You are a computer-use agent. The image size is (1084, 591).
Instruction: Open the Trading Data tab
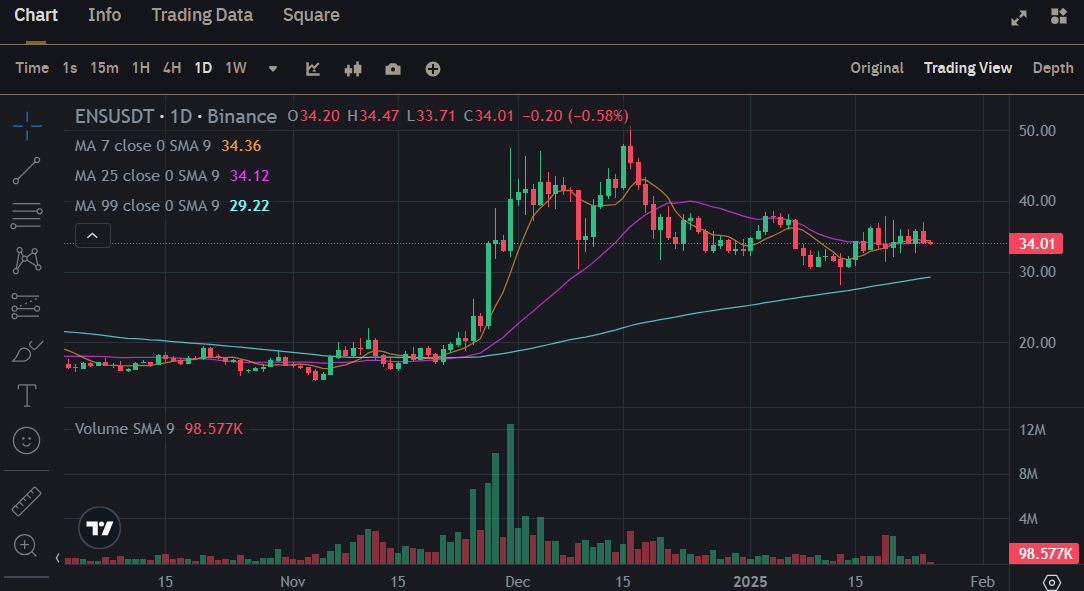pyautogui.click(x=202, y=15)
